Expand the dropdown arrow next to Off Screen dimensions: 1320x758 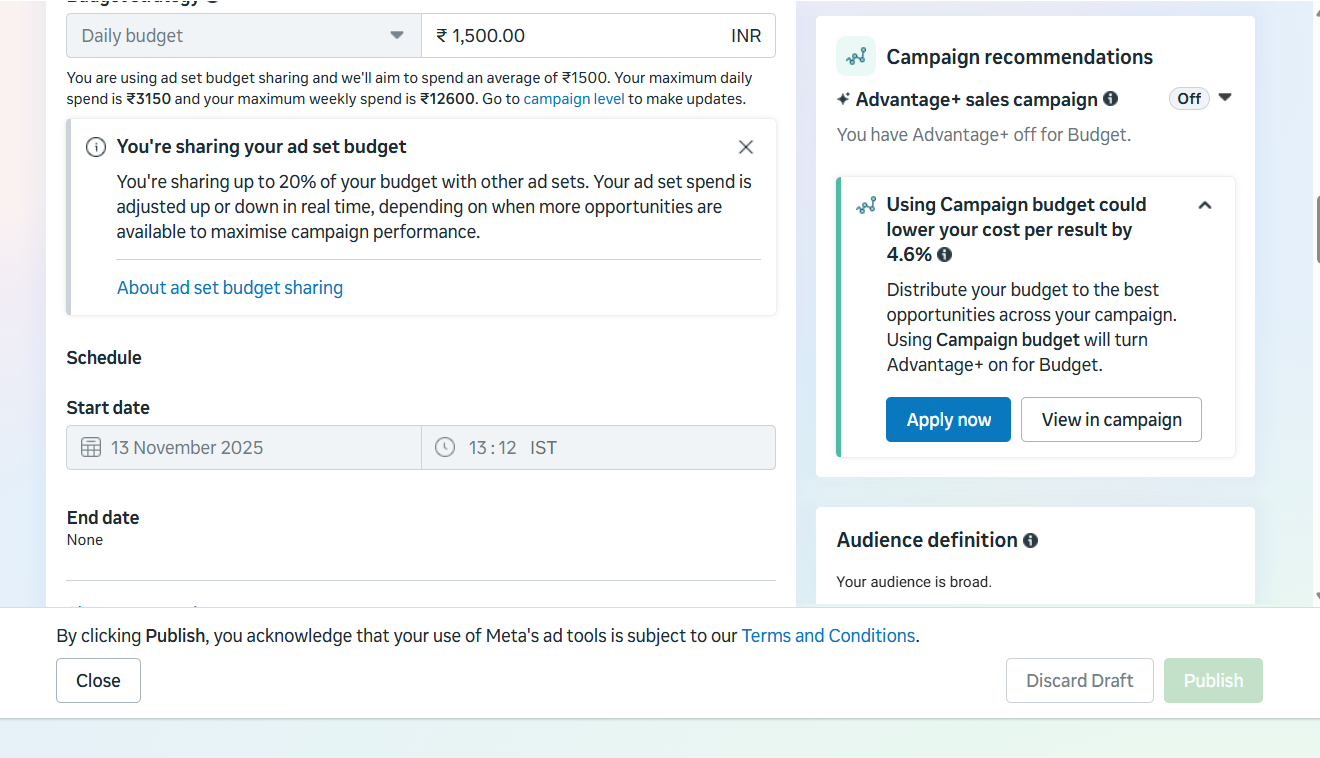coord(1225,98)
